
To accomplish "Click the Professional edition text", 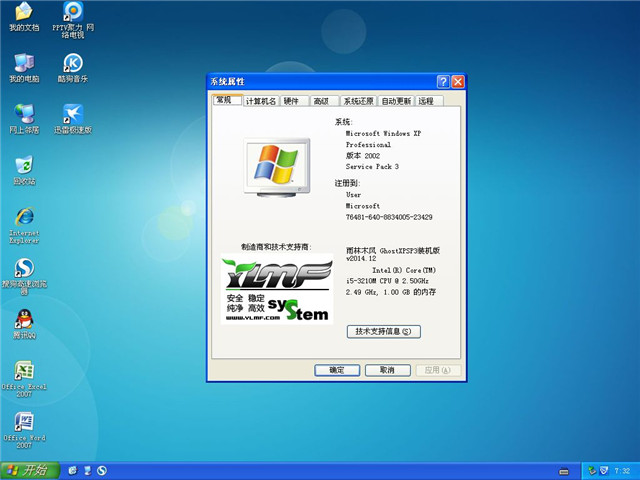I will tap(368, 144).
